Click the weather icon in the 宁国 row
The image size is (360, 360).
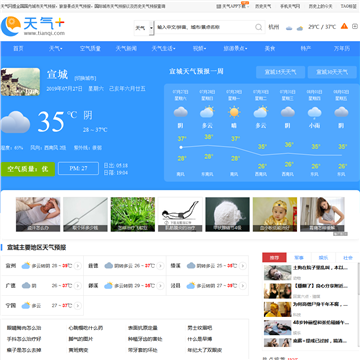[26, 306]
